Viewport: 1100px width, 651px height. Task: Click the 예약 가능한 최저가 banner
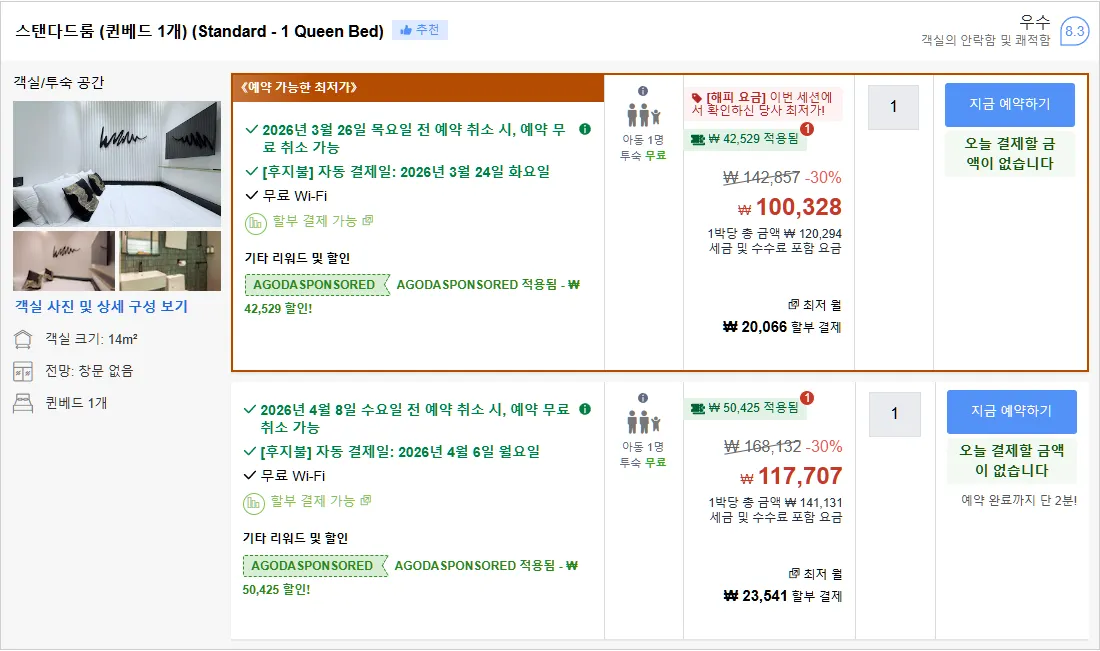[418, 88]
